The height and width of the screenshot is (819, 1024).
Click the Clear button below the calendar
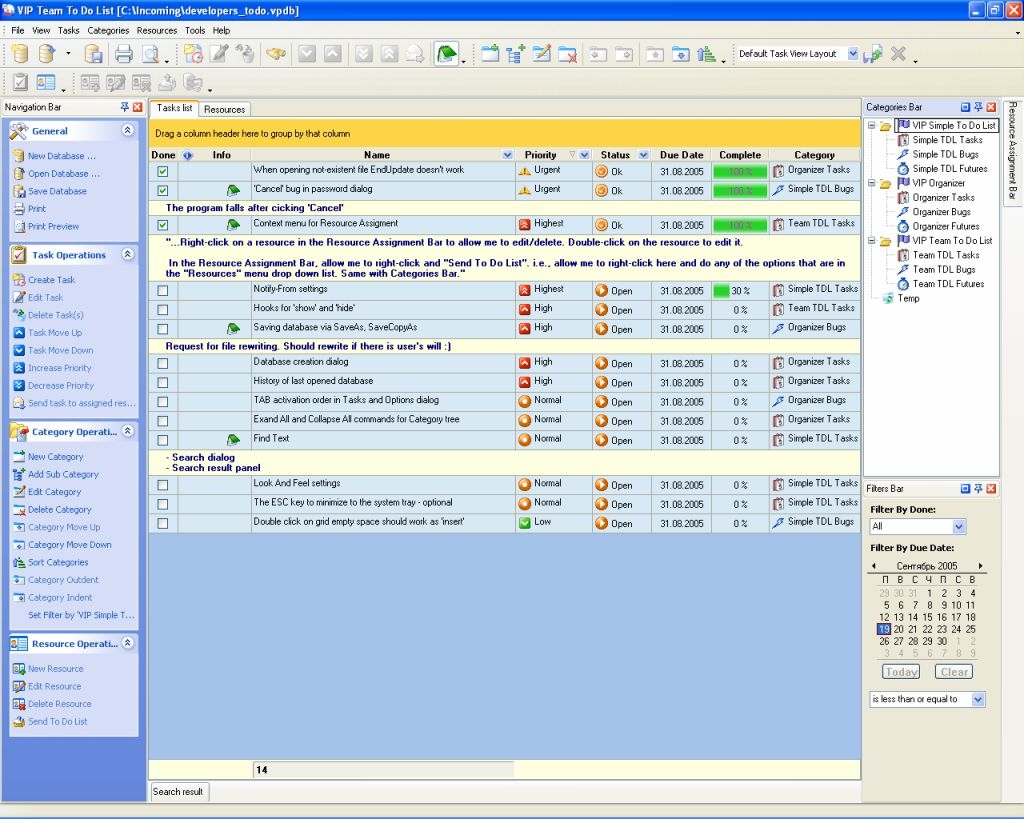tap(953, 671)
